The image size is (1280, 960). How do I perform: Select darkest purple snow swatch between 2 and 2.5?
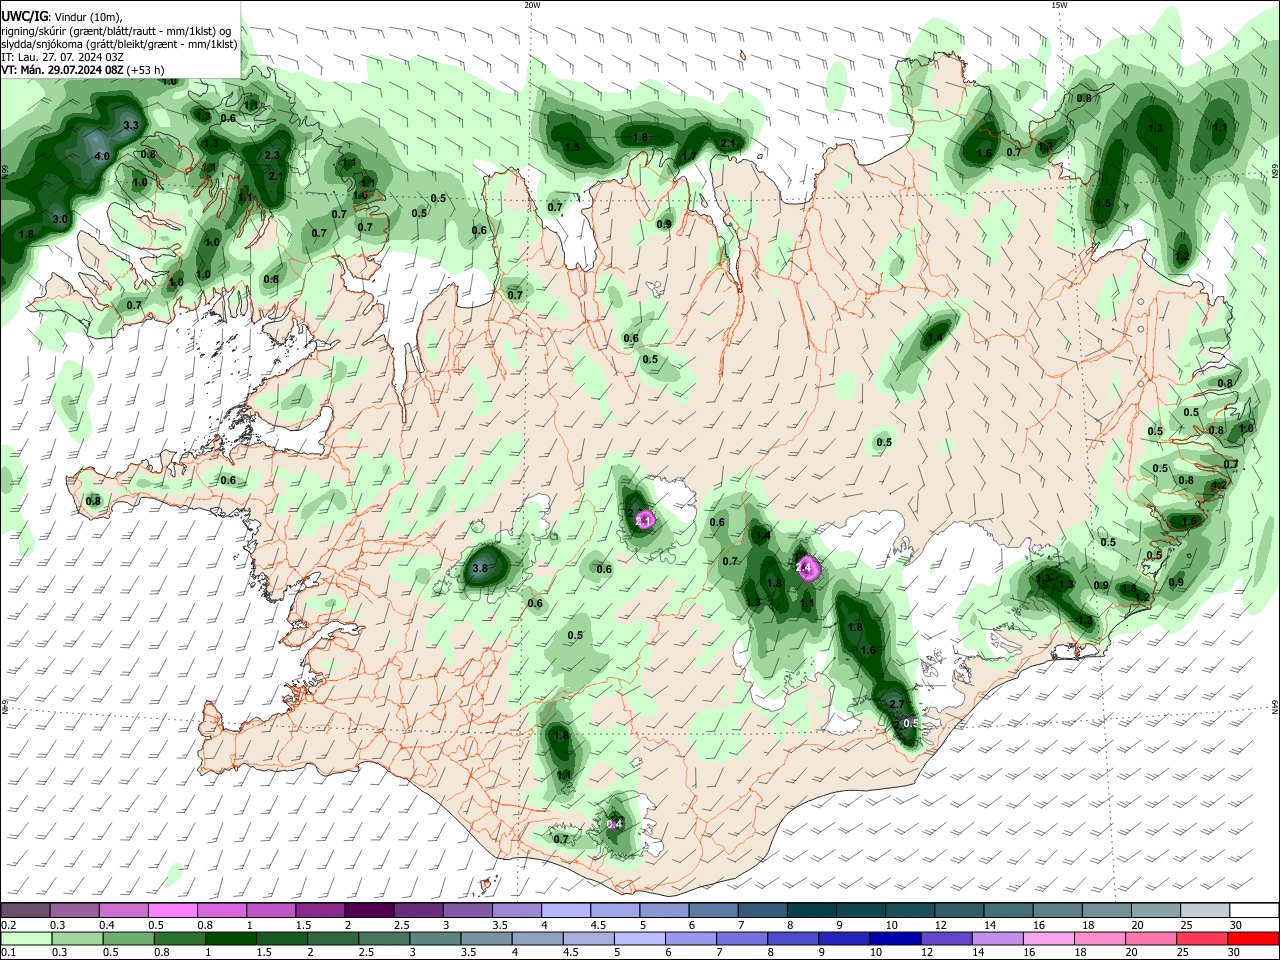pos(369,910)
